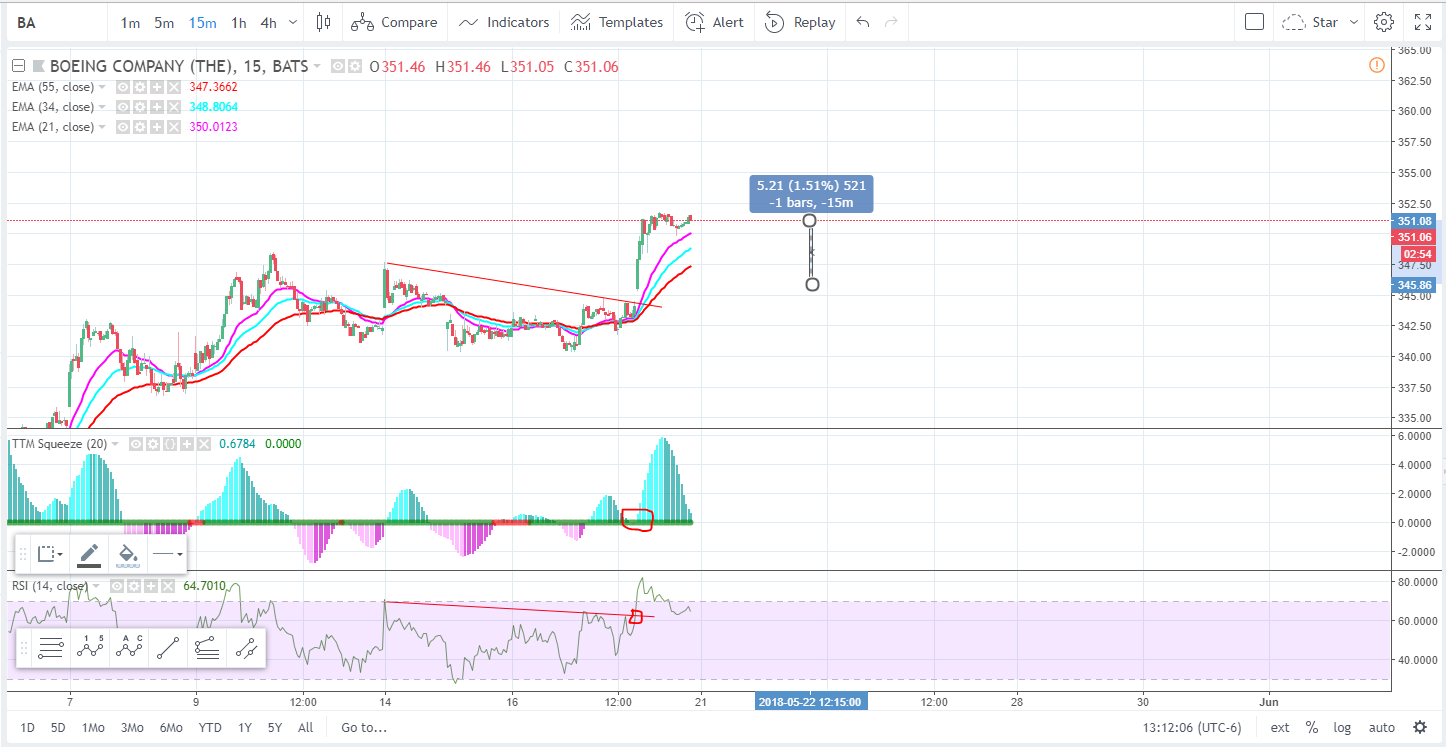Enter fullscreen mode using the expand icon
Screen dimensions: 1446x747
pos(1423,22)
